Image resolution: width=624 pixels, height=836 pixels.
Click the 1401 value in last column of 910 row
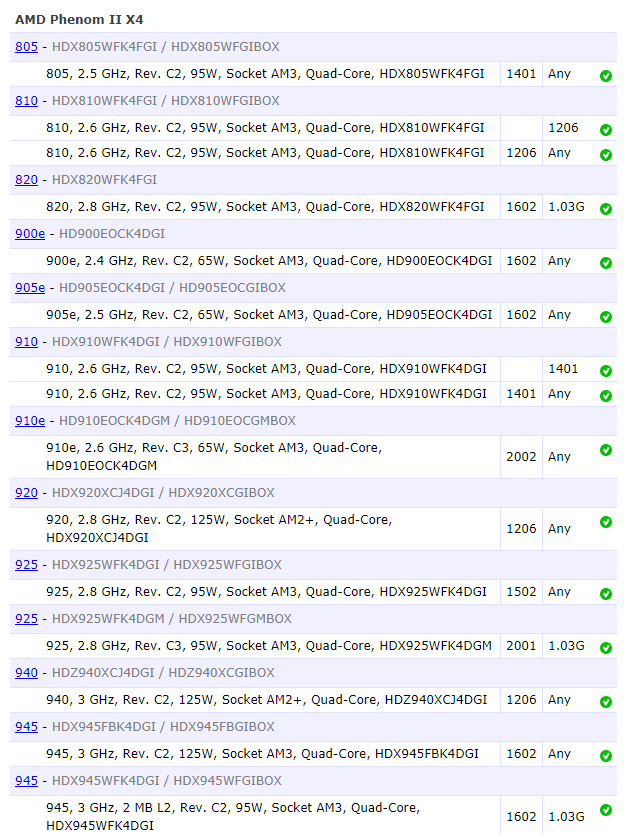(x=563, y=368)
